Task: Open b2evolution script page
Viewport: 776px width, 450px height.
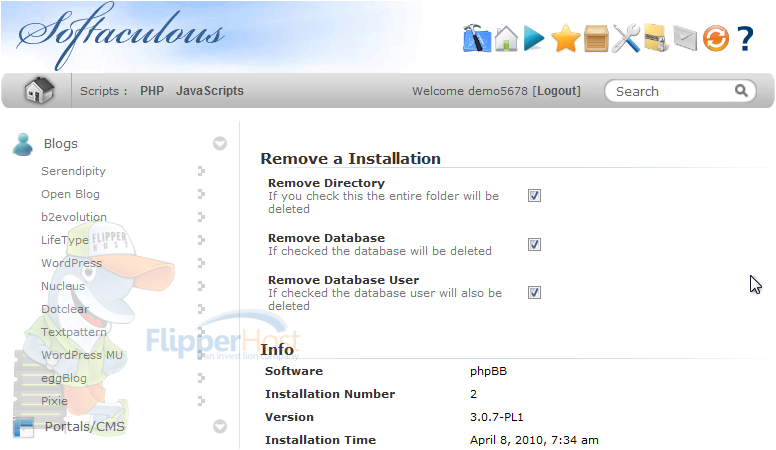Action: 74,217
